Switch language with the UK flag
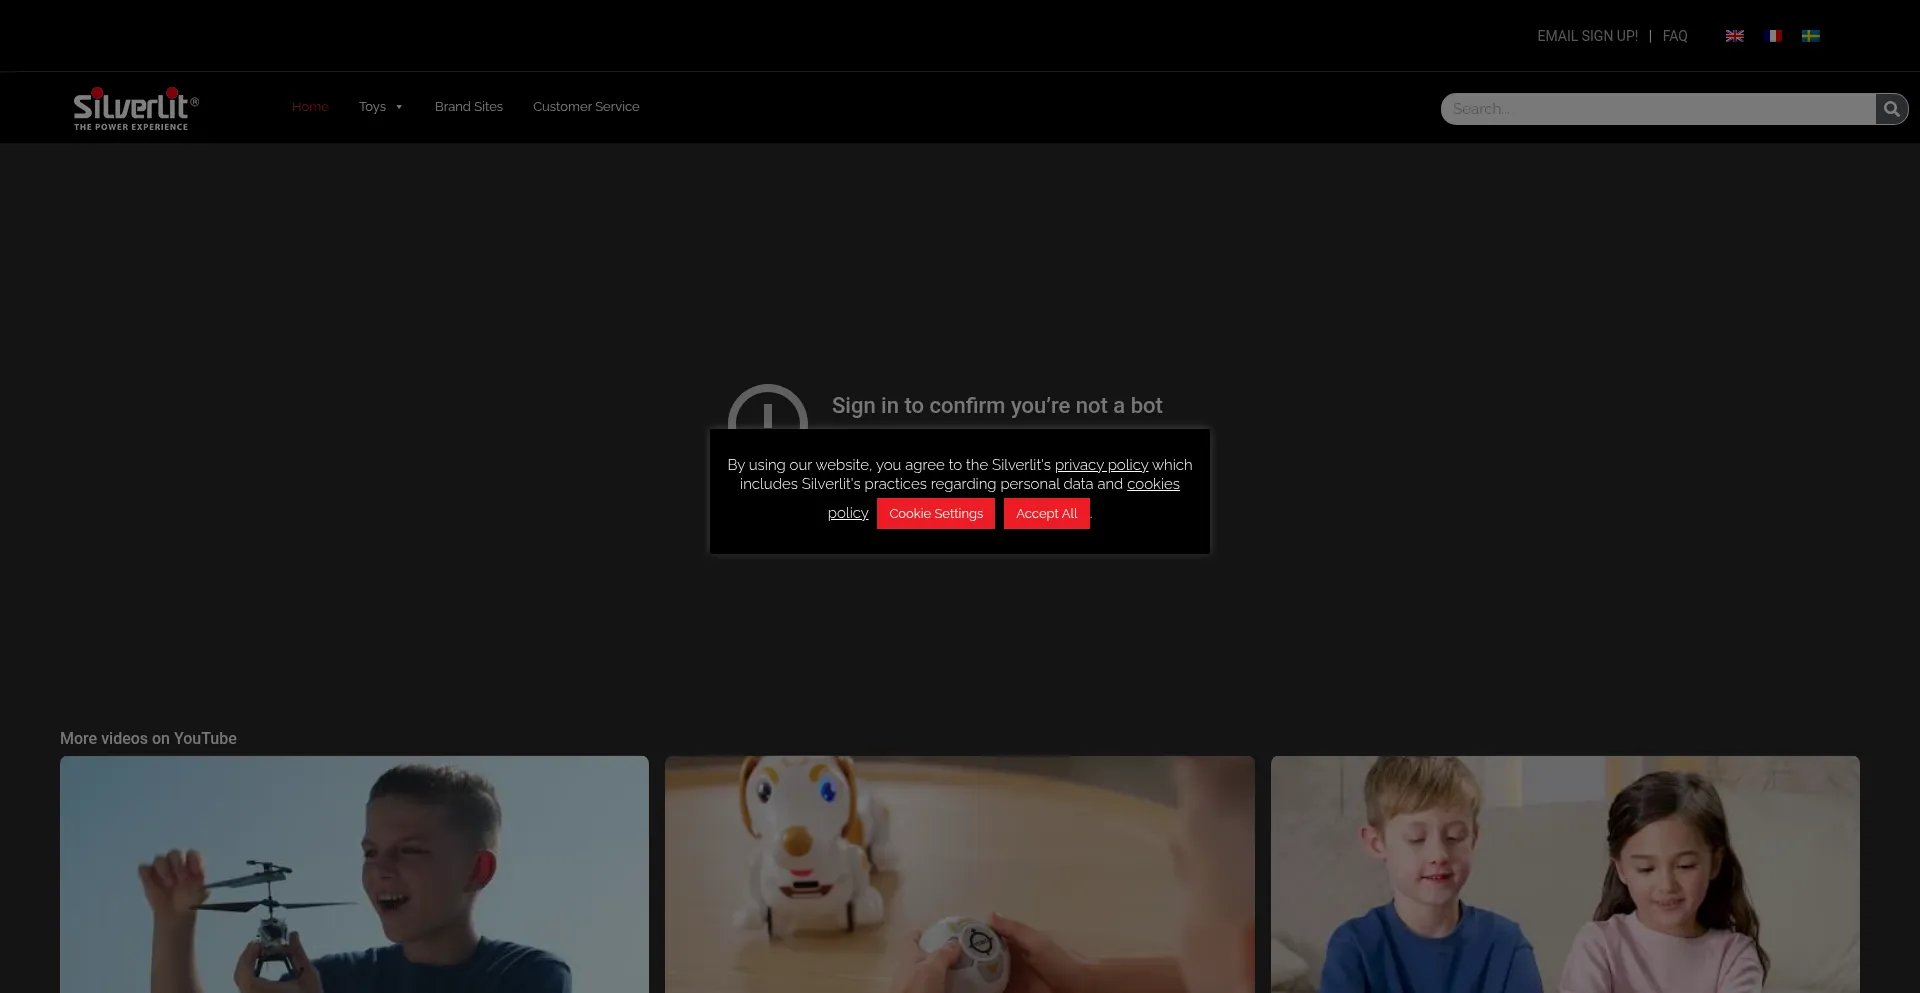Image resolution: width=1920 pixels, height=993 pixels. click(1735, 36)
